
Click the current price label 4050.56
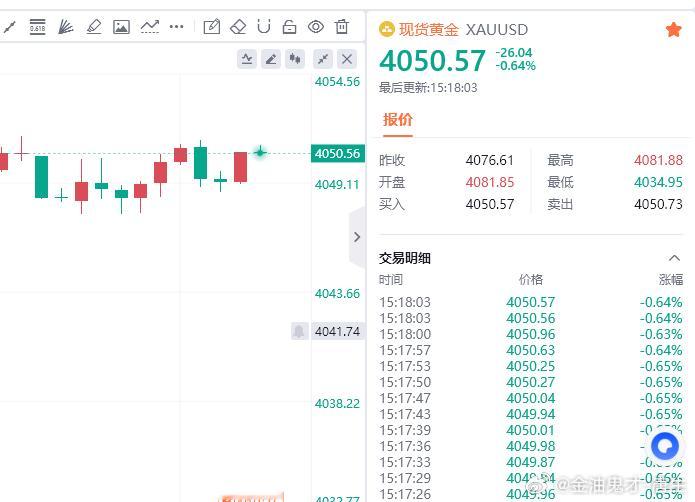338,153
